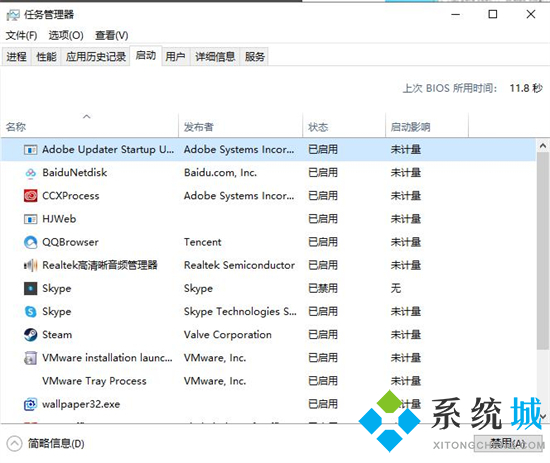550x463 pixels.
Task: Collapse to brief info with circle arrow
Action: pyautogui.click(x=14, y=444)
